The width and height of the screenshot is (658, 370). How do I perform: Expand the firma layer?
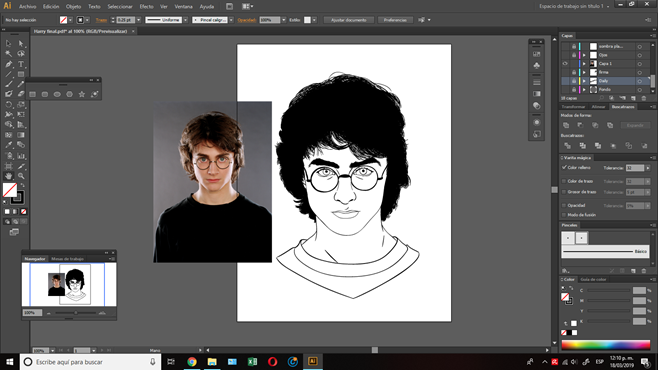(584, 72)
